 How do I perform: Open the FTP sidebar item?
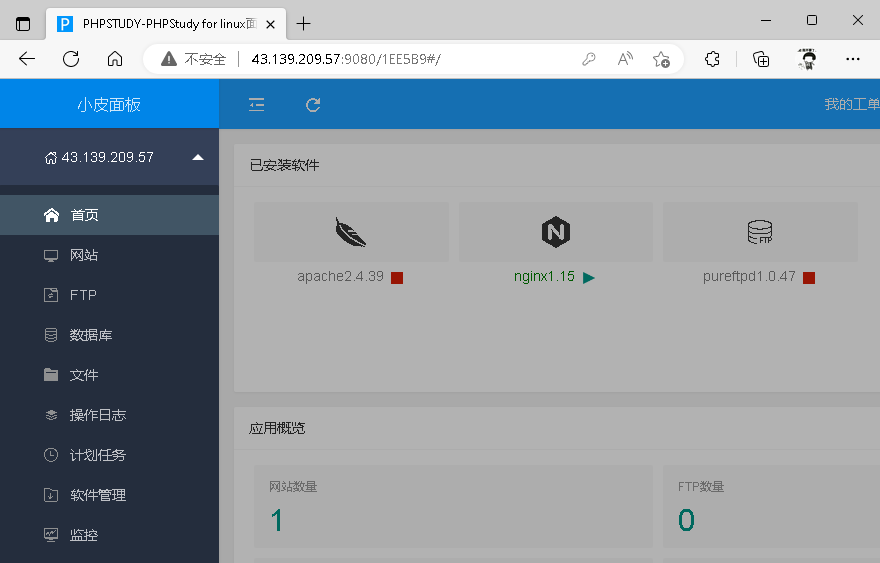[x=109, y=295]
